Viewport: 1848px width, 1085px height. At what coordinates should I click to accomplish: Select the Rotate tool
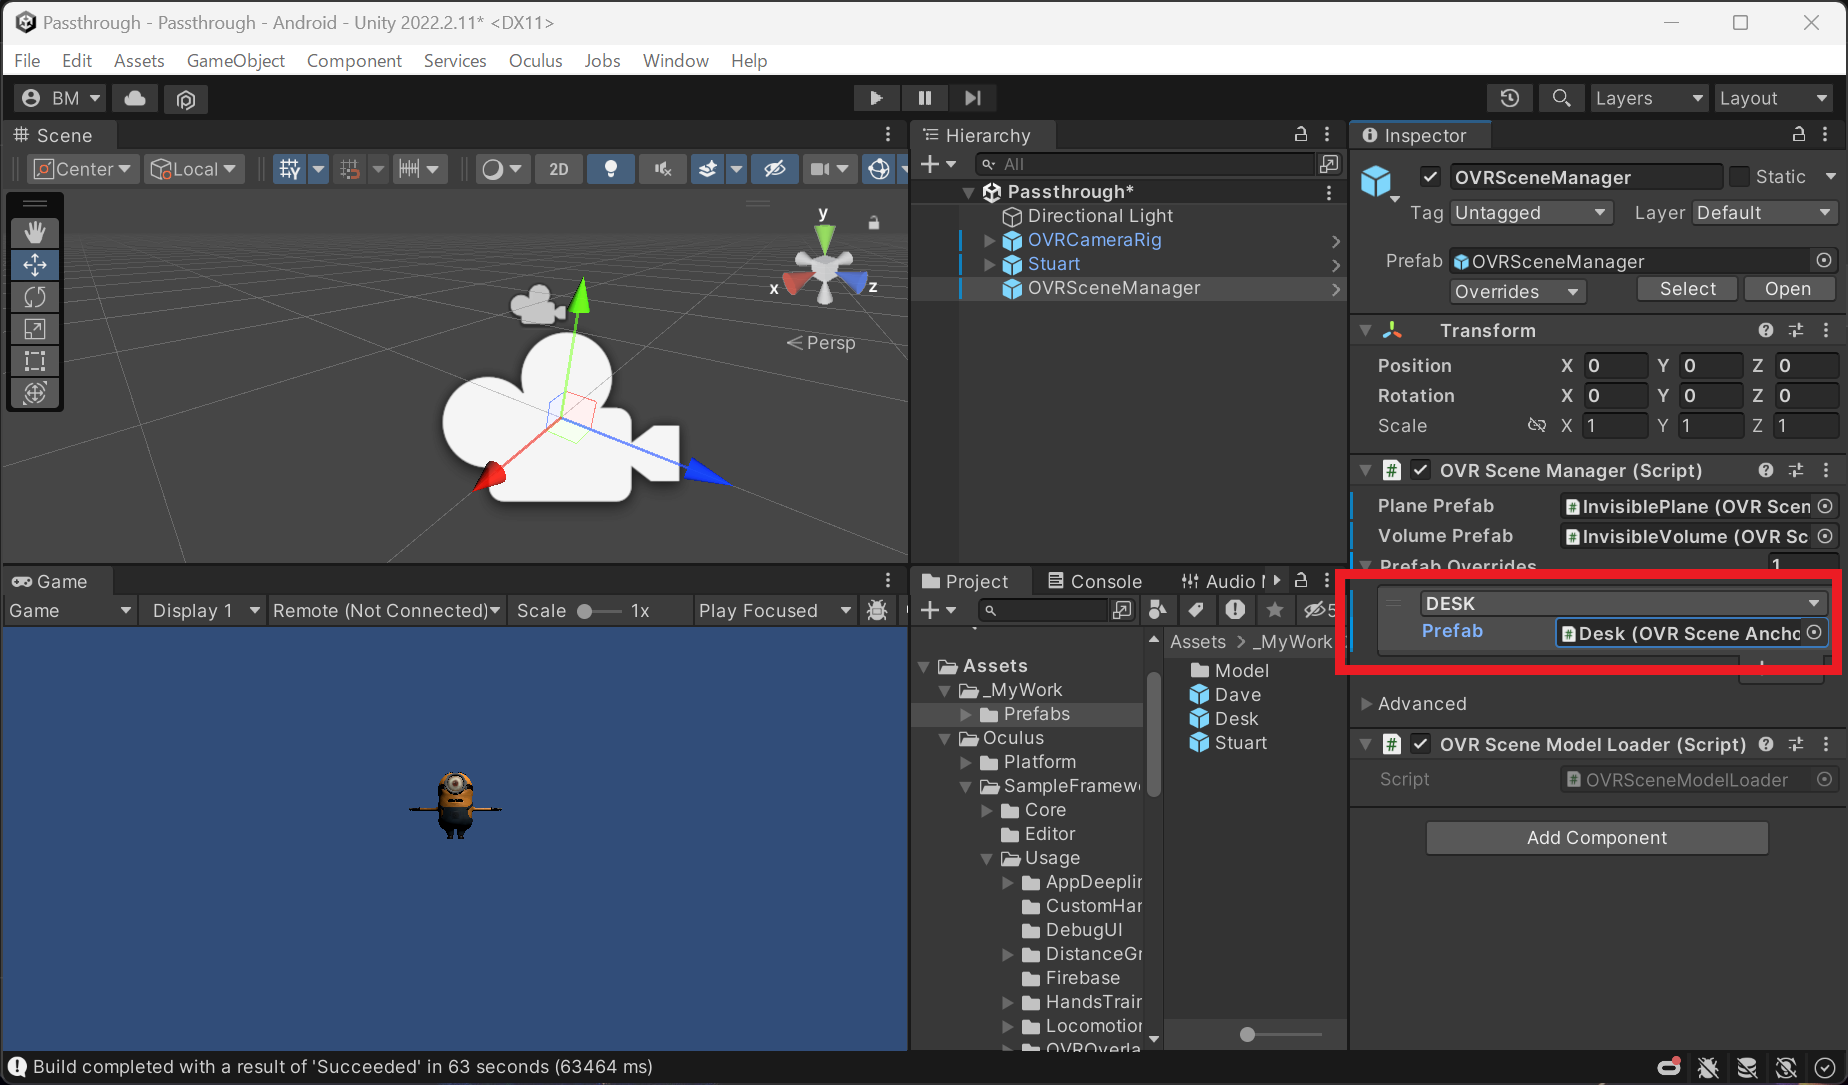point(35,297)
